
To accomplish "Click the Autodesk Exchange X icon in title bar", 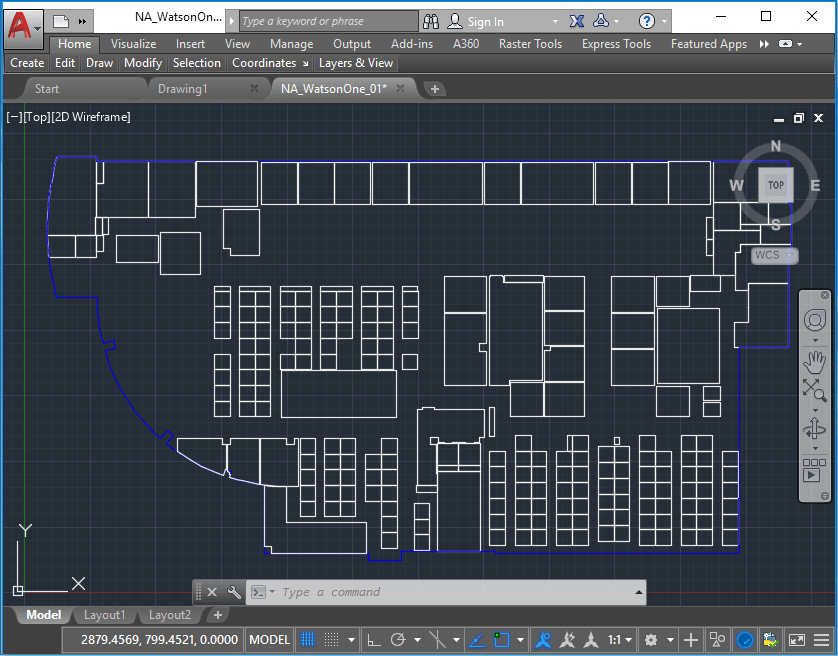I will click(x=576, y=20).
